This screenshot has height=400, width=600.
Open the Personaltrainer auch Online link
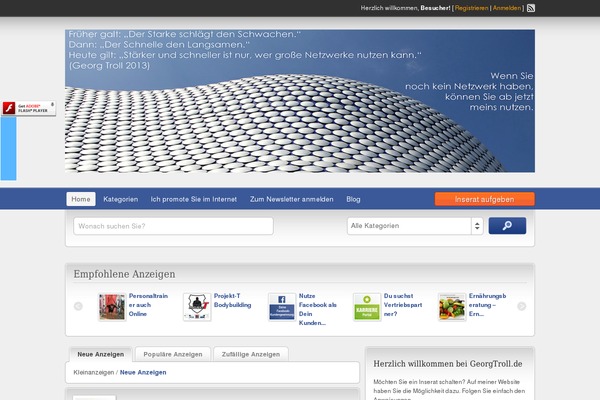(x=148, y=305)
